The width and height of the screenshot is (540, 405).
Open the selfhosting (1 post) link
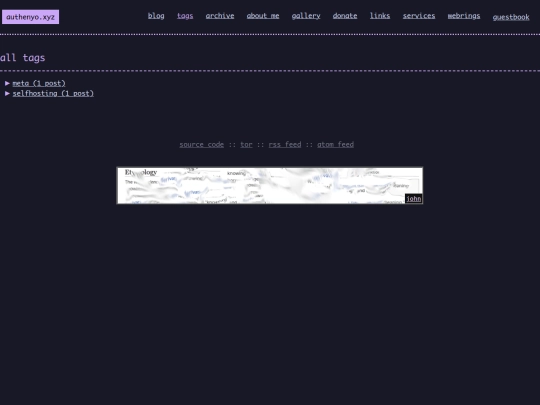click(53, 94)
